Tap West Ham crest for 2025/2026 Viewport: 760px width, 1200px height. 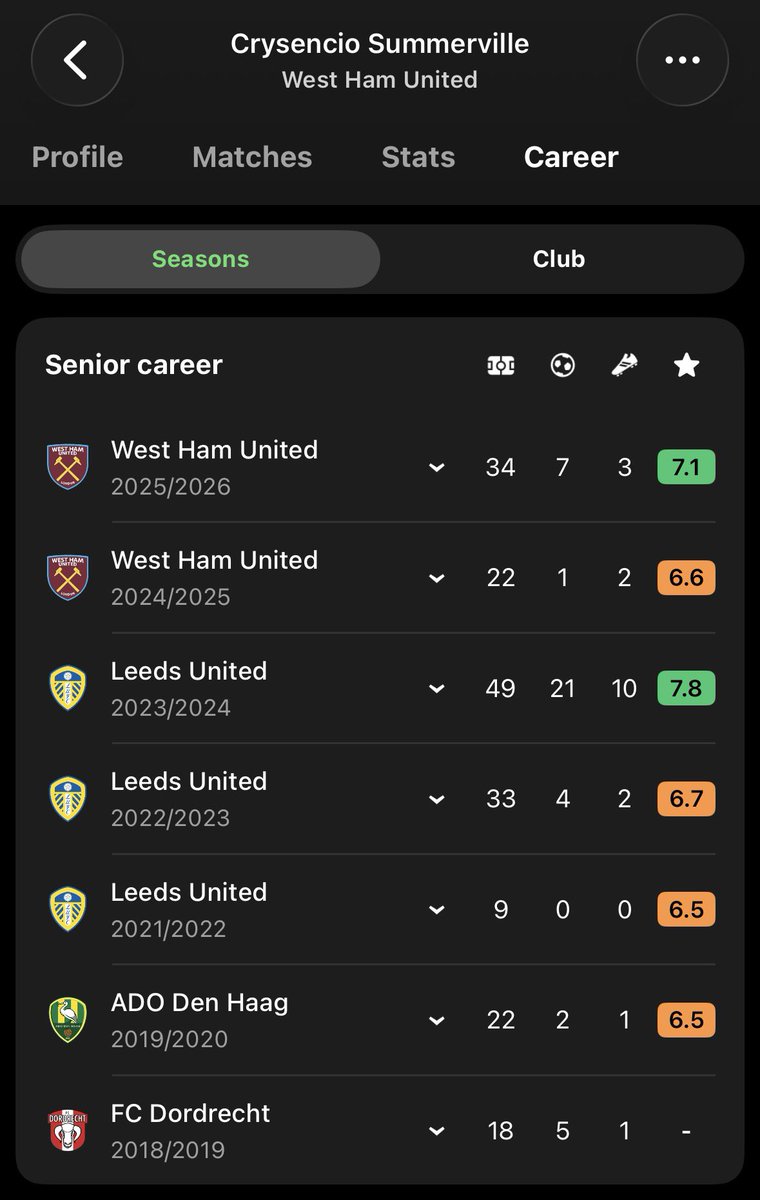(68, 467)
